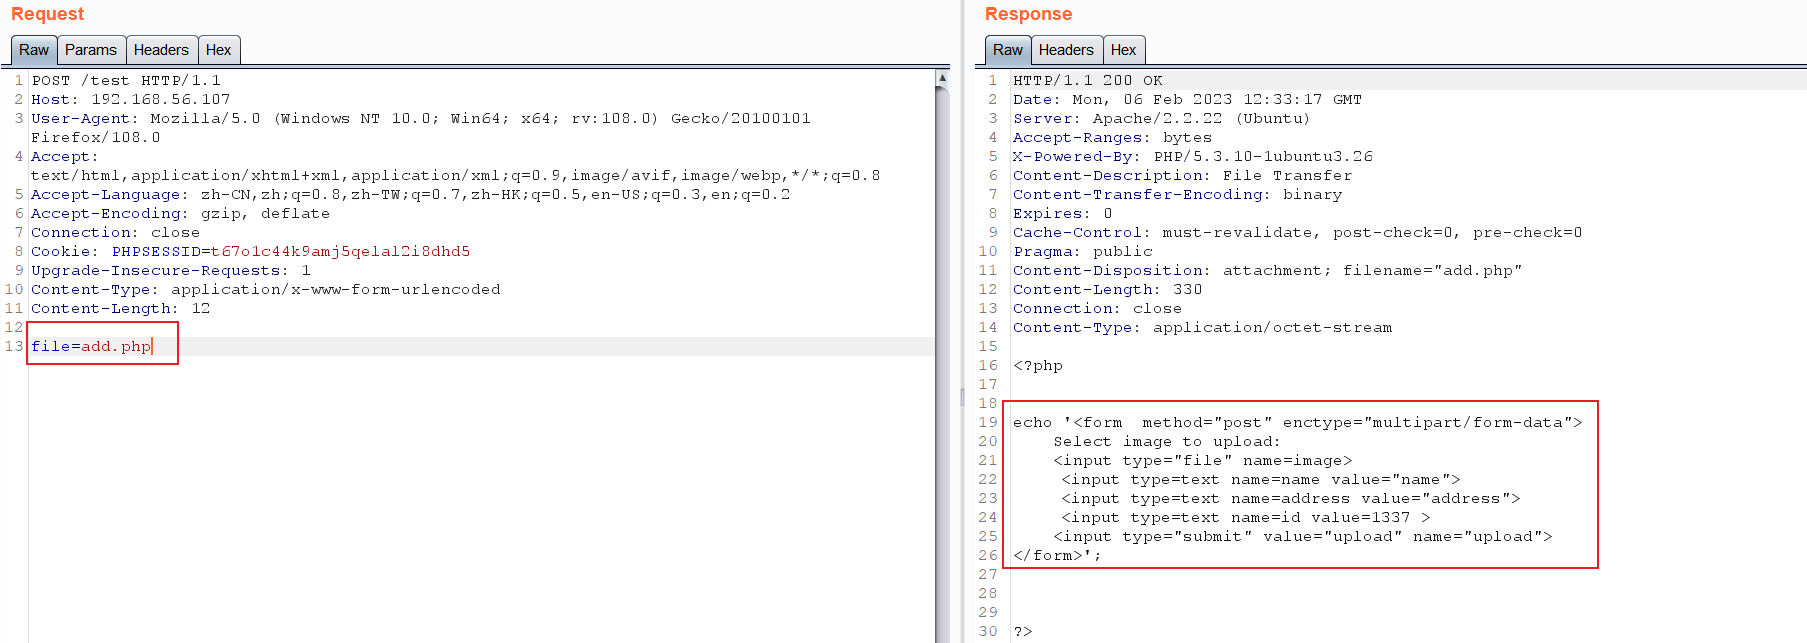Place cursor in the file=add.php body line
The height and width of the screenshot is (643, 1807).
coord(91,346)
